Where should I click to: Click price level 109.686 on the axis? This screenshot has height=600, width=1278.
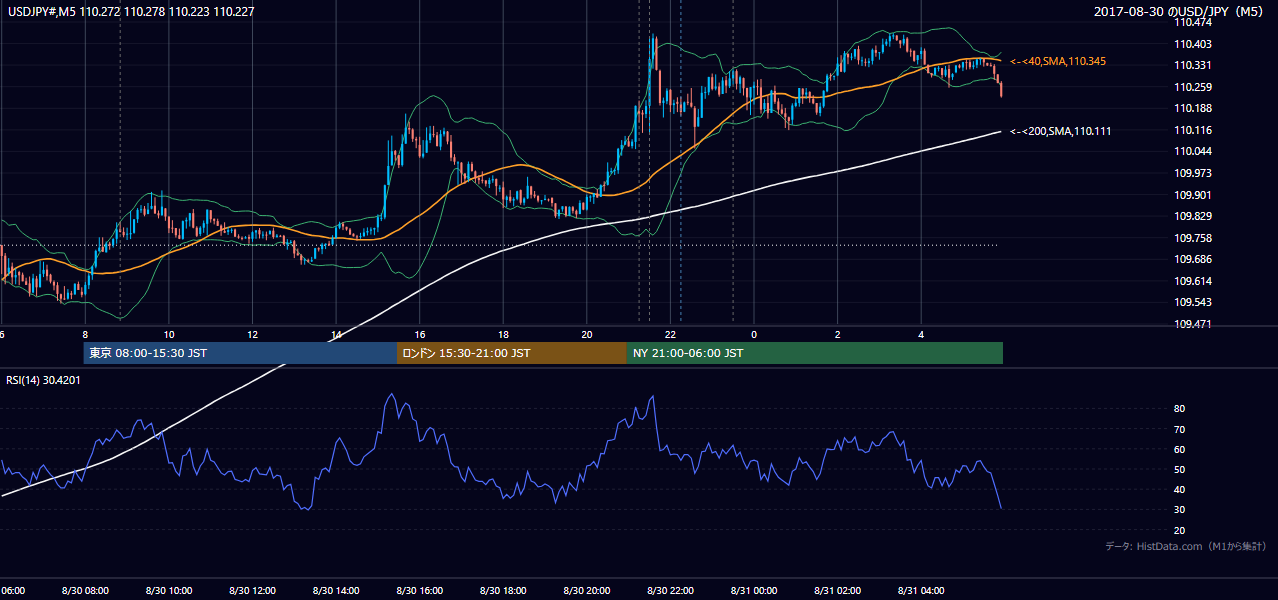point(1192,259)
